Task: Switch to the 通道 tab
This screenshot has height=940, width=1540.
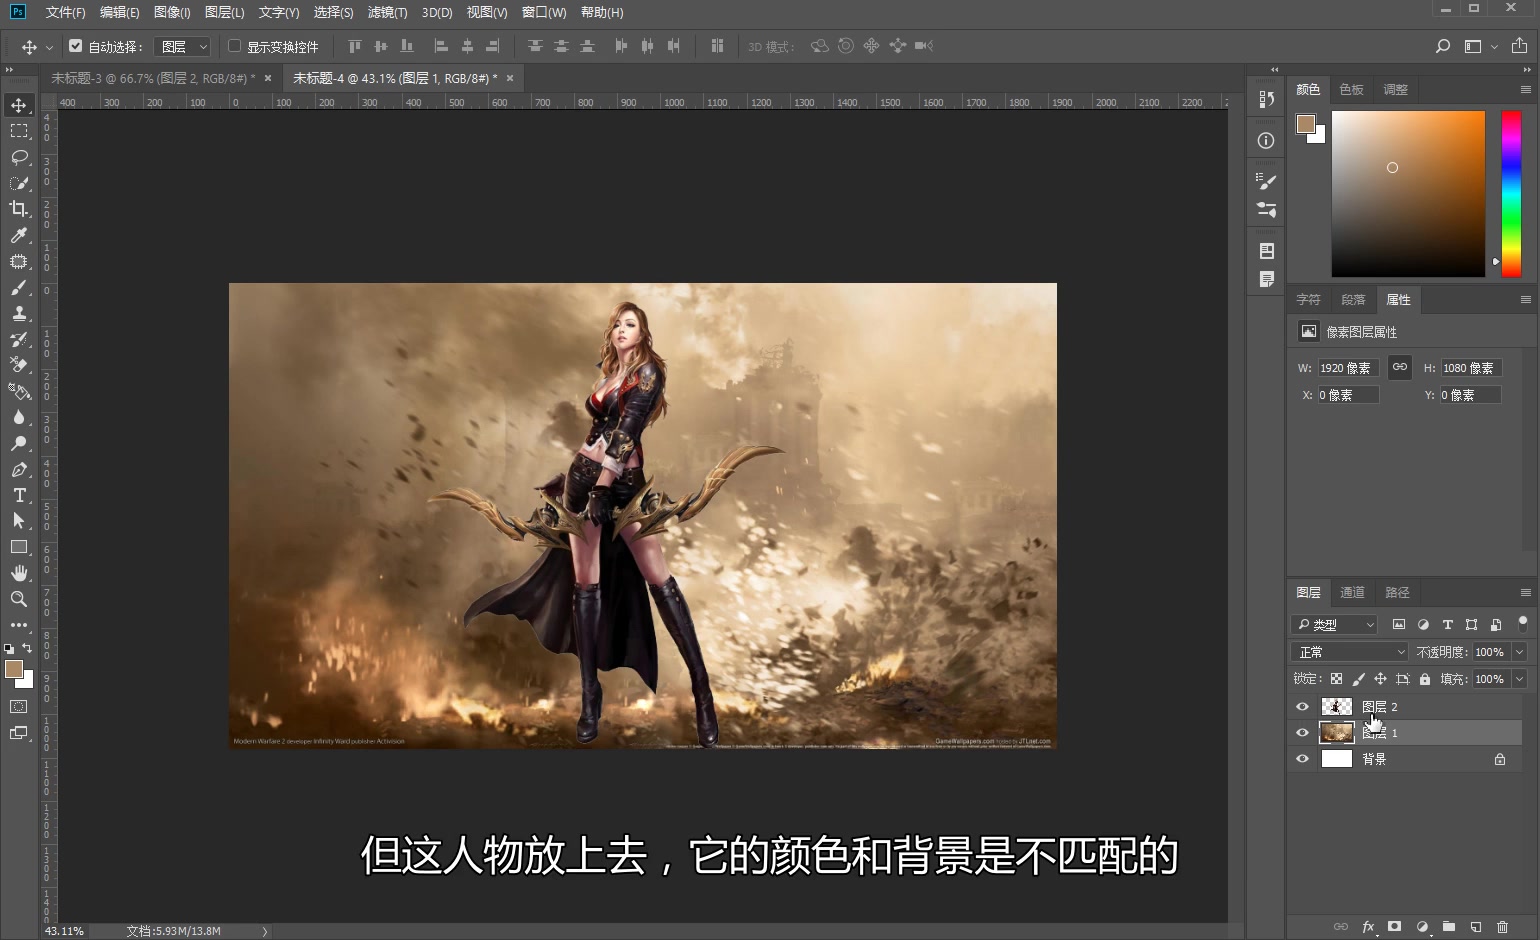Action: pyautogui.click(x=1352, y=593)
